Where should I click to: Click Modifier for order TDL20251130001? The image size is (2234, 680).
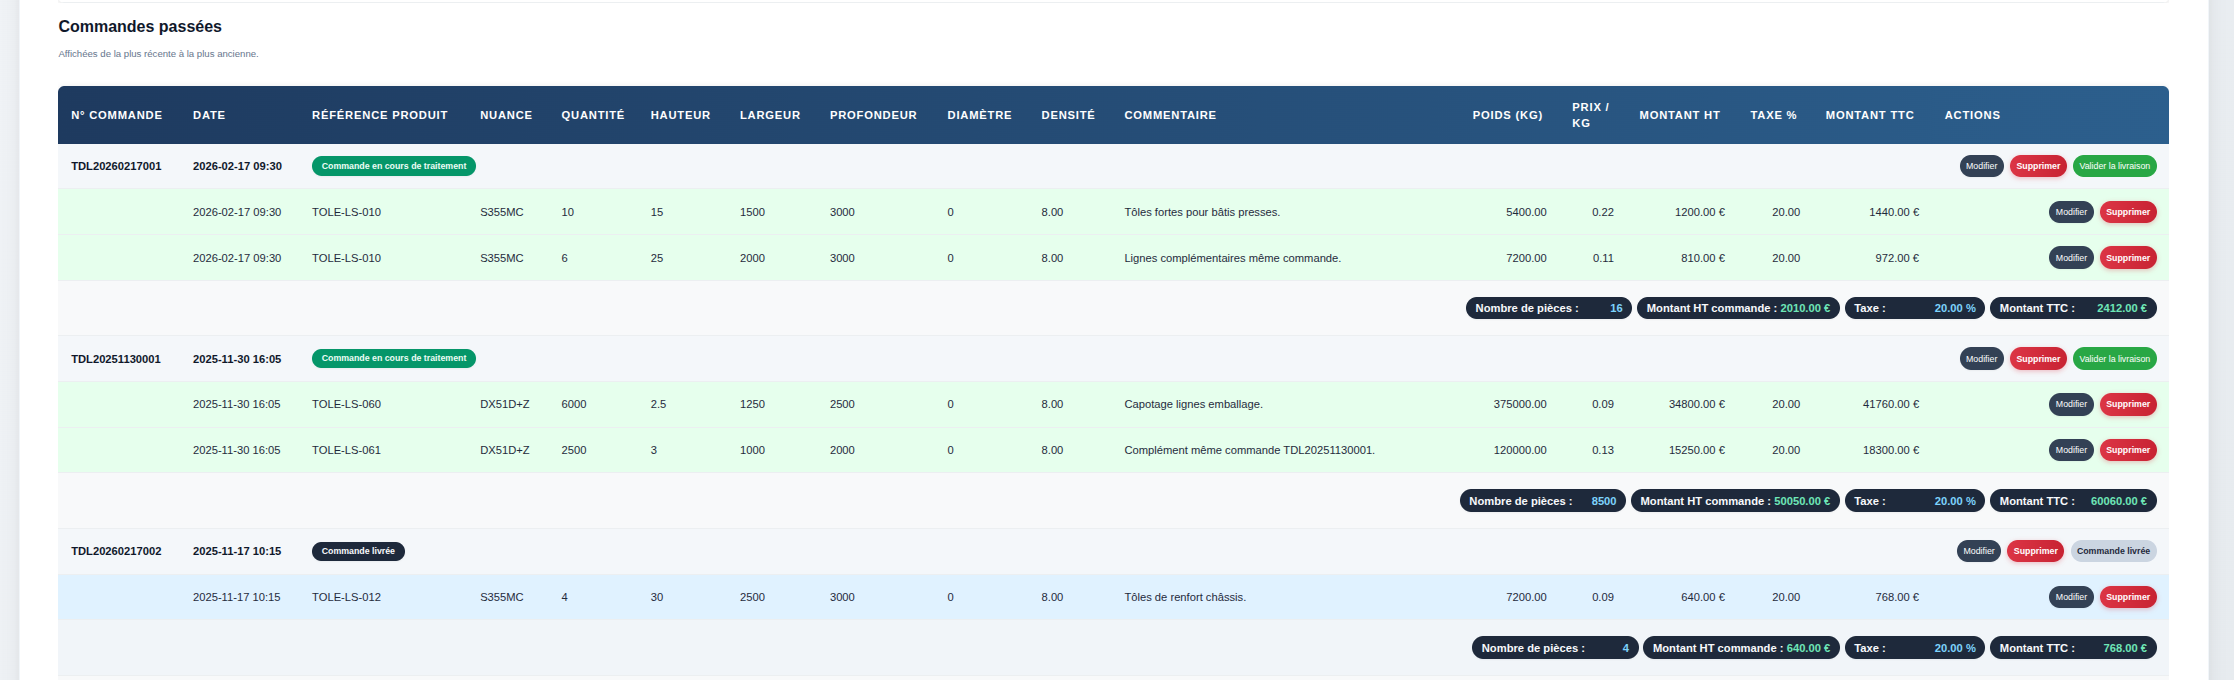1980,359
